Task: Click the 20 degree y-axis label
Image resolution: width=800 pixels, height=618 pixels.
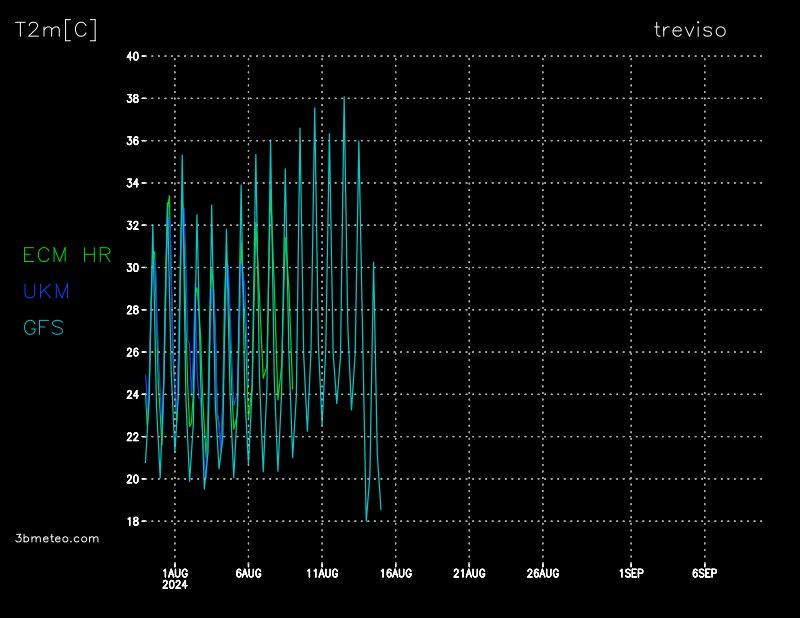Action: (x=132, y=480)
